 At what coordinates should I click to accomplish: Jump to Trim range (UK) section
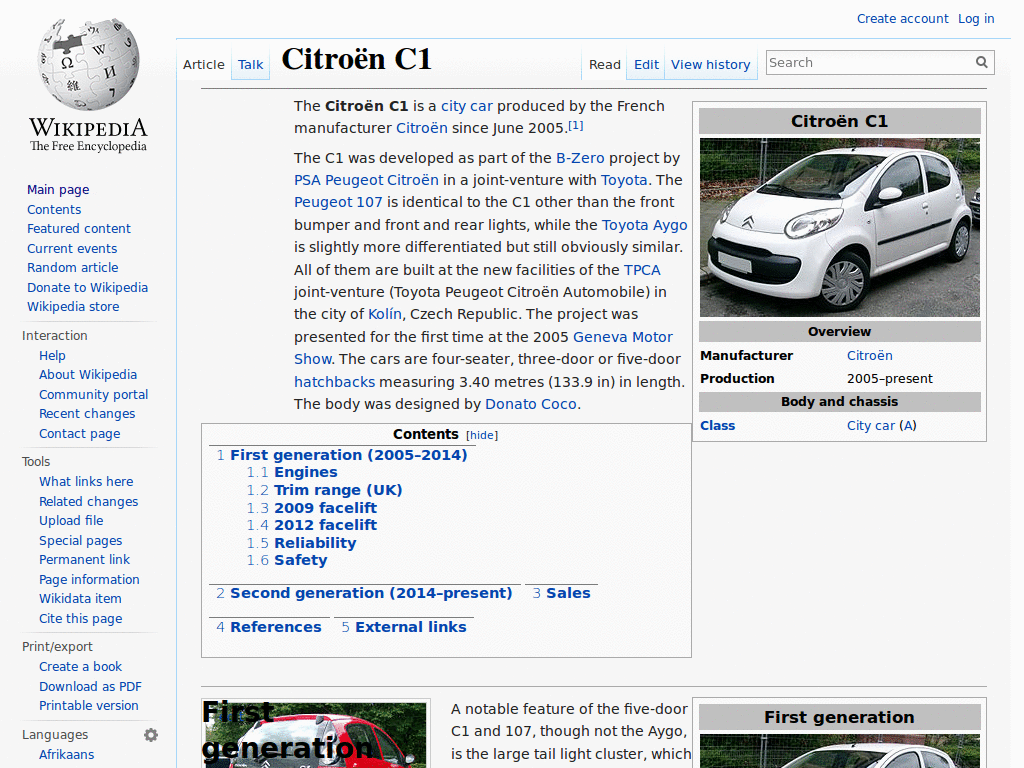[x=338, y=490]
